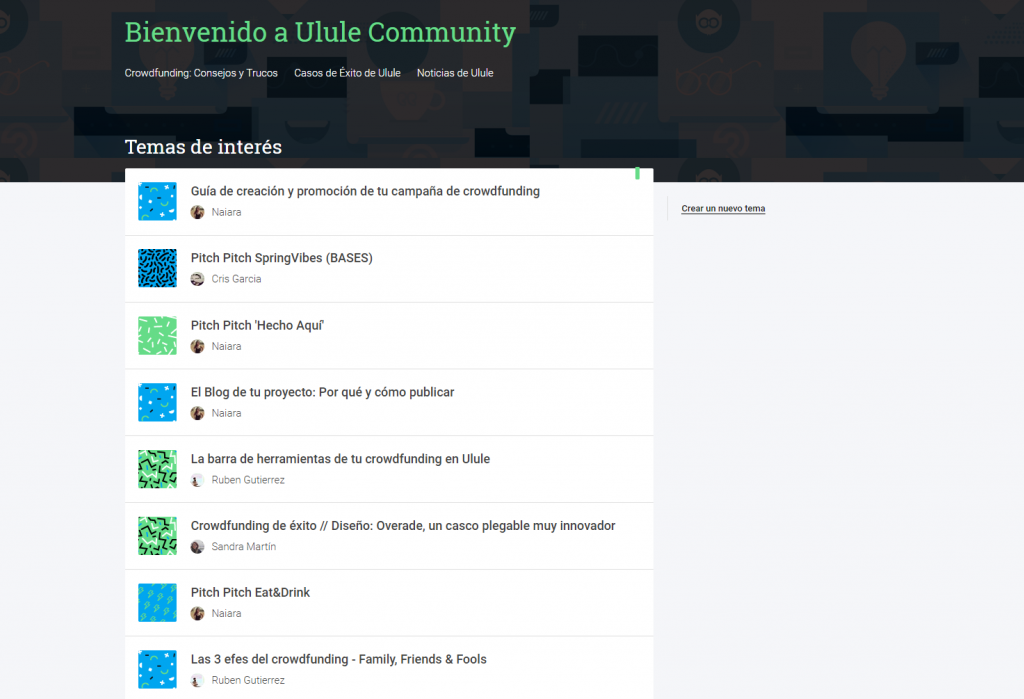
Task: Click author name Cris Garcia
Action: tap(236, 279)
